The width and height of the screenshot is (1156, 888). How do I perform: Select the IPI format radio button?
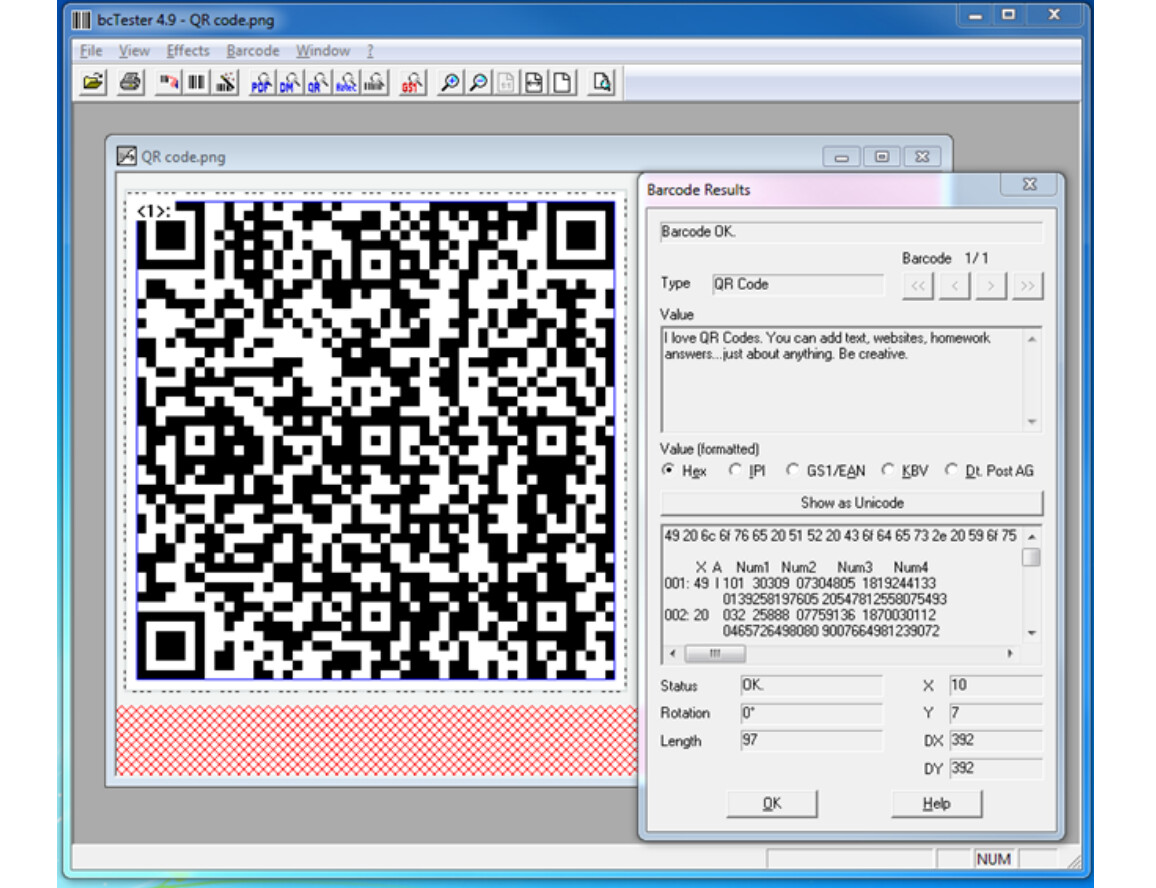(x=735, y=470)
